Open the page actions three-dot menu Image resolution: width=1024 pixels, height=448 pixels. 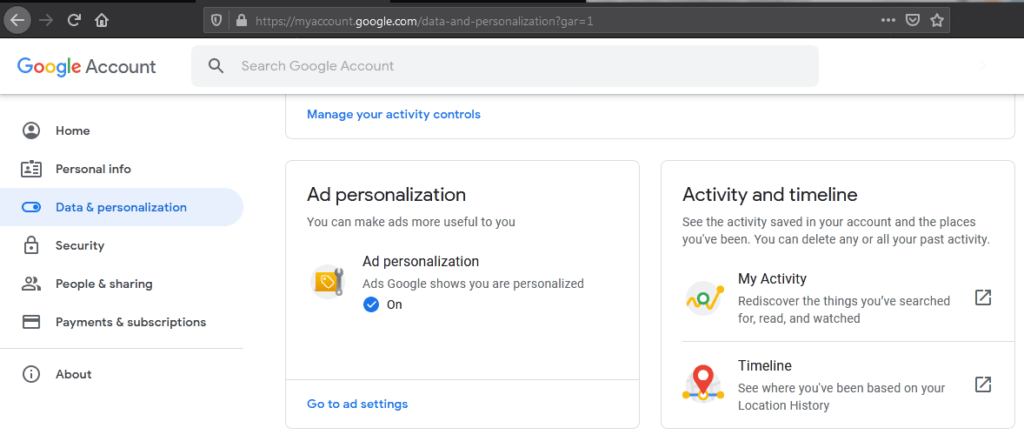click(888, 20)
